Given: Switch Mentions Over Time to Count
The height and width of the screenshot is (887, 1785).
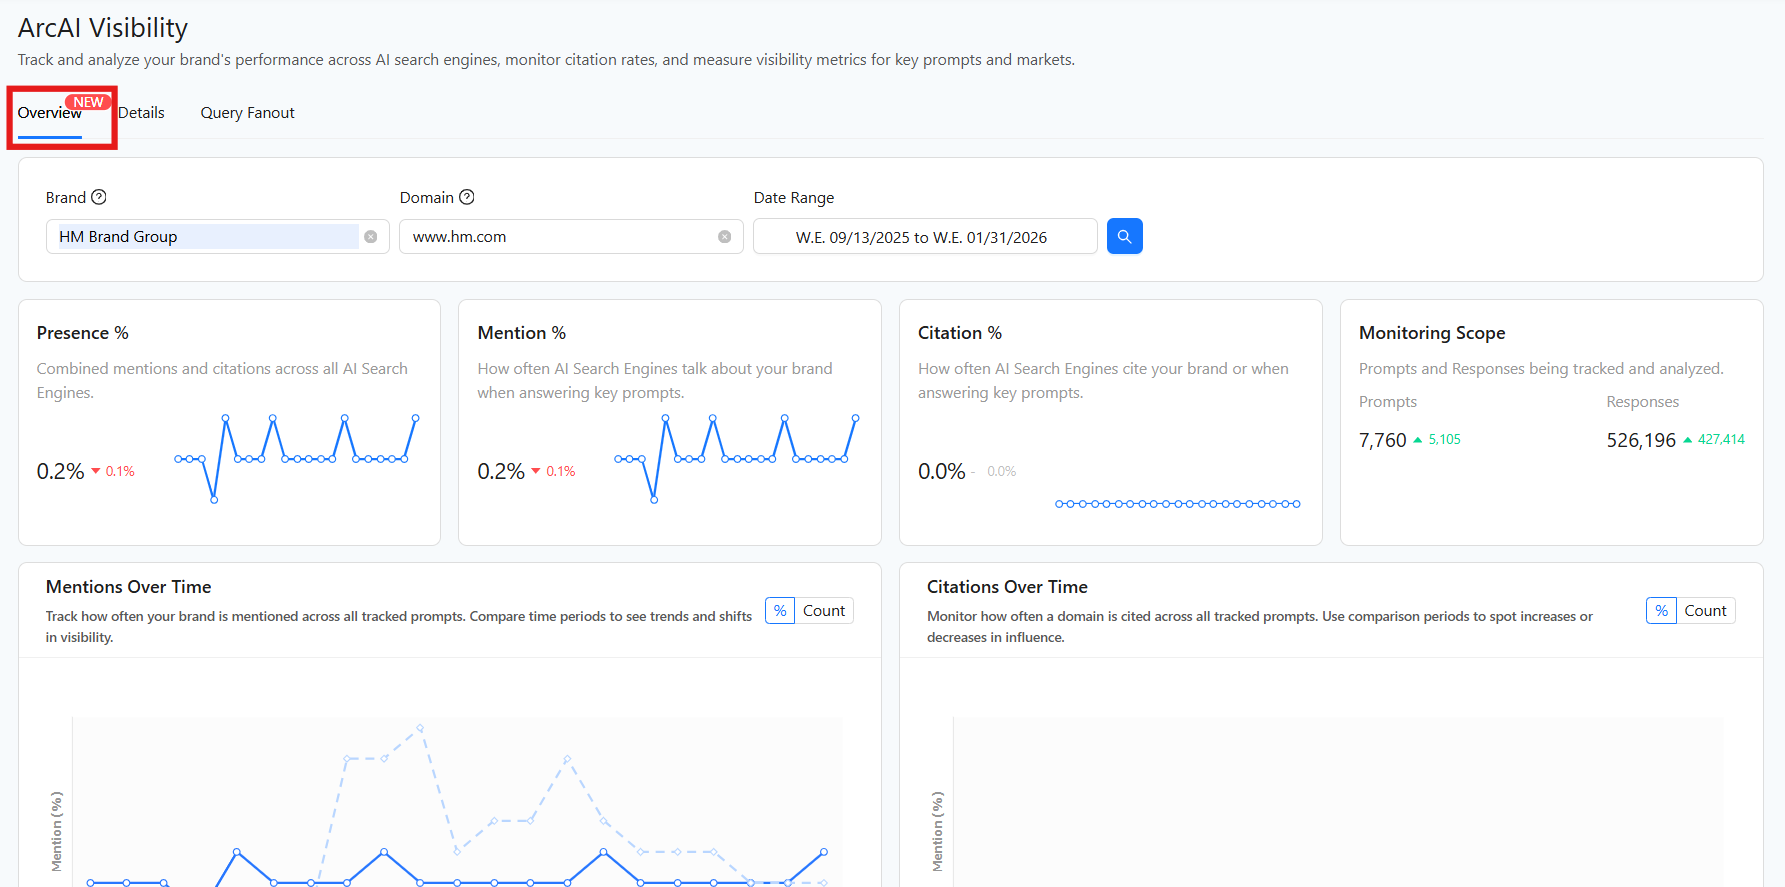Looking at the screenshot, I should (x=823, y=611).
